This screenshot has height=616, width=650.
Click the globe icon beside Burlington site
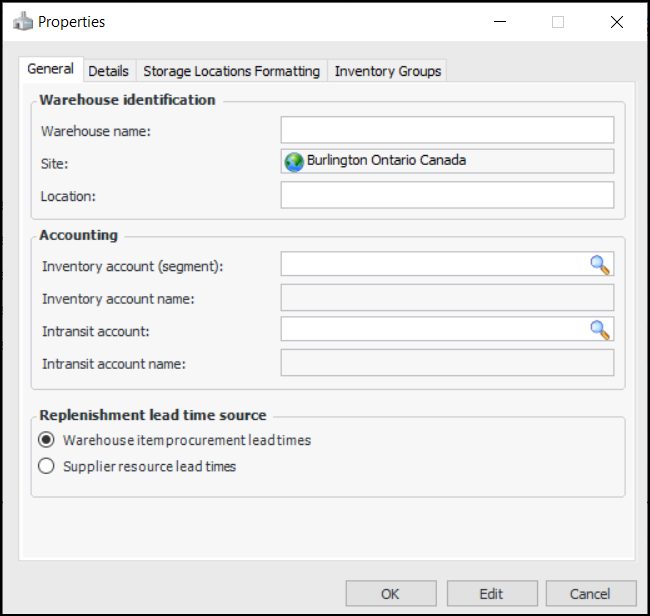(294, 162)
